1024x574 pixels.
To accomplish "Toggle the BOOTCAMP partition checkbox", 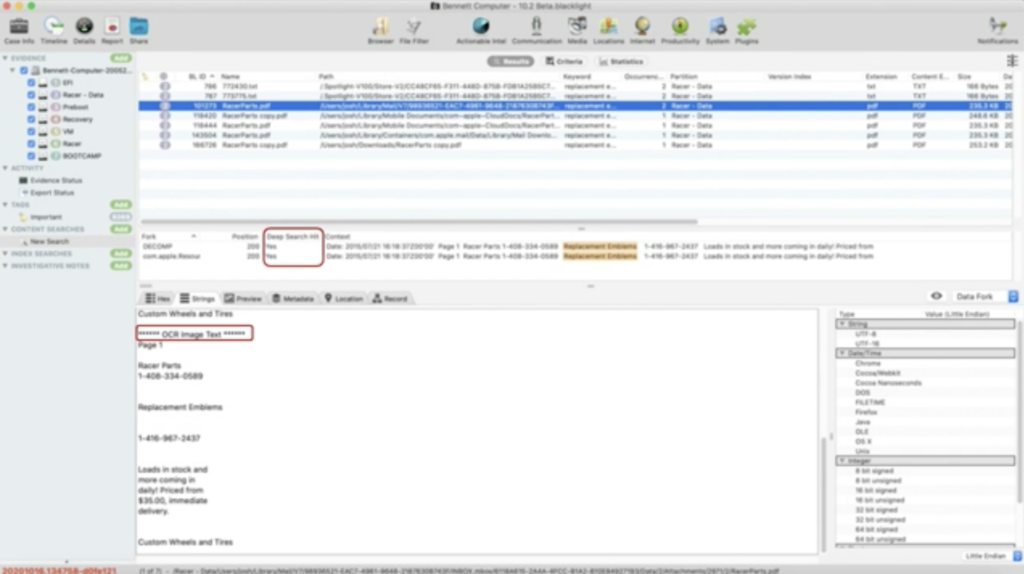I will (x=31, y=156).
